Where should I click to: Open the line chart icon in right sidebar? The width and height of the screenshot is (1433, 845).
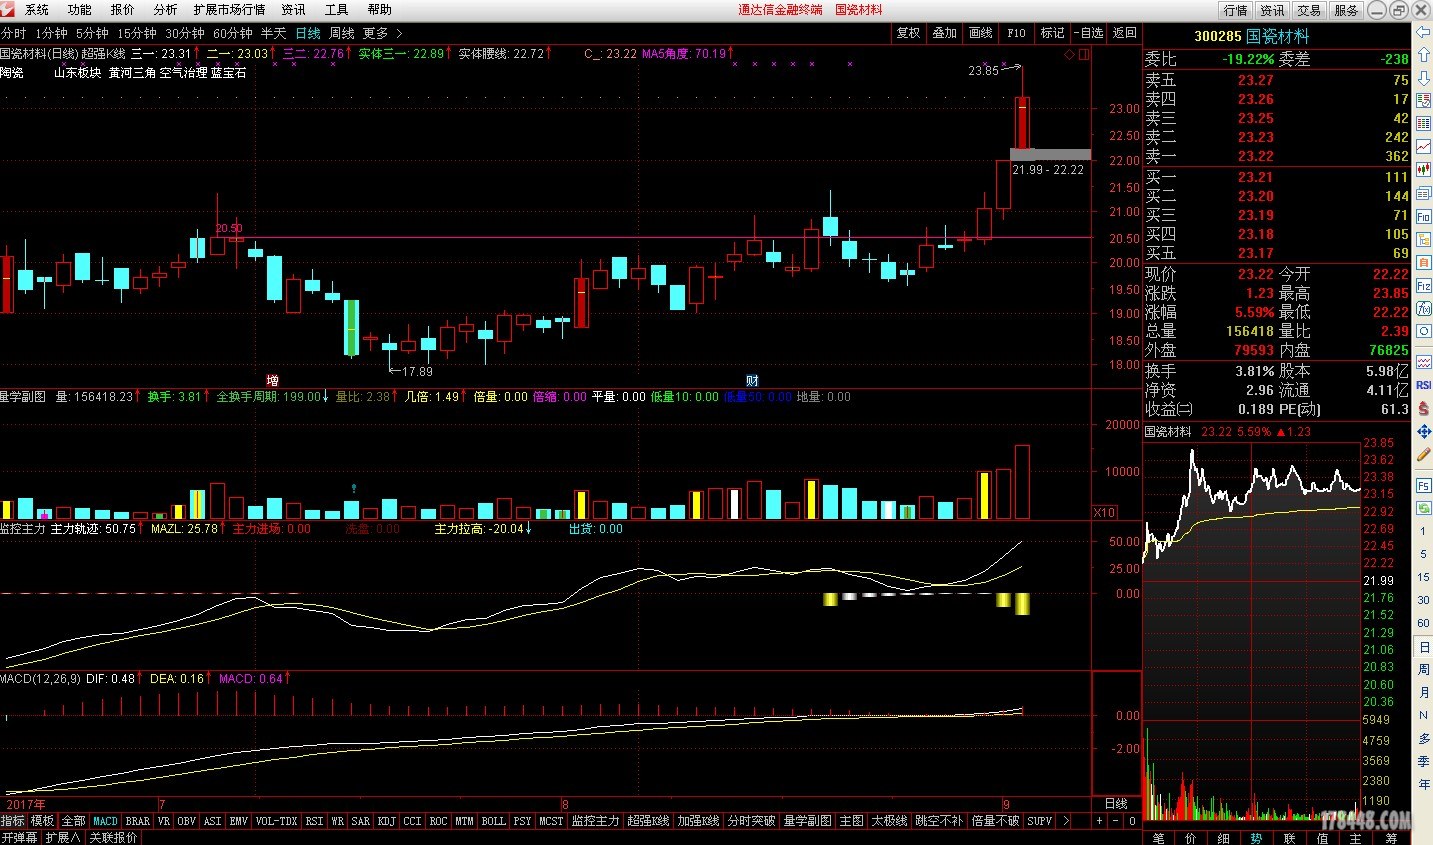(x=1423, y=149)
